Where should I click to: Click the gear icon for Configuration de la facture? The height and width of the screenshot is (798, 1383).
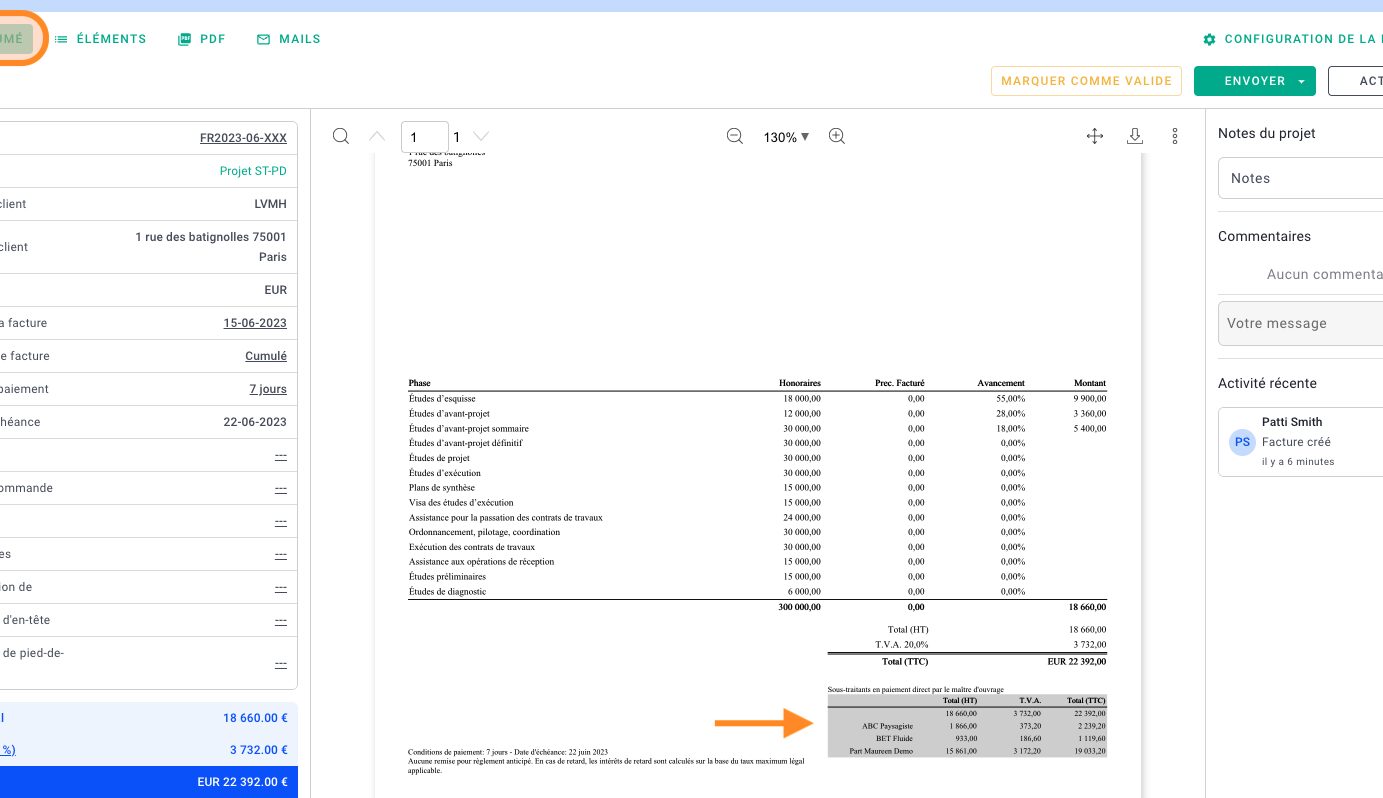1209,39
